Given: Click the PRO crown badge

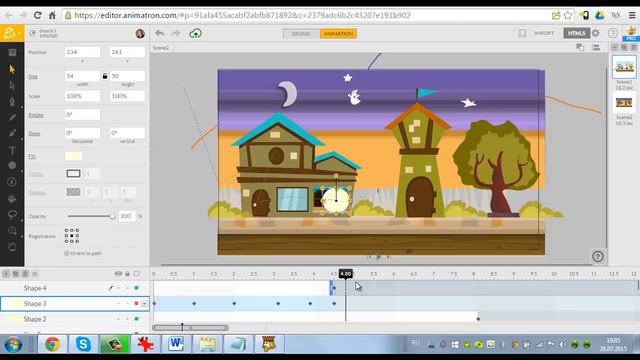Looking at the screenshot, I should (631, 33).
